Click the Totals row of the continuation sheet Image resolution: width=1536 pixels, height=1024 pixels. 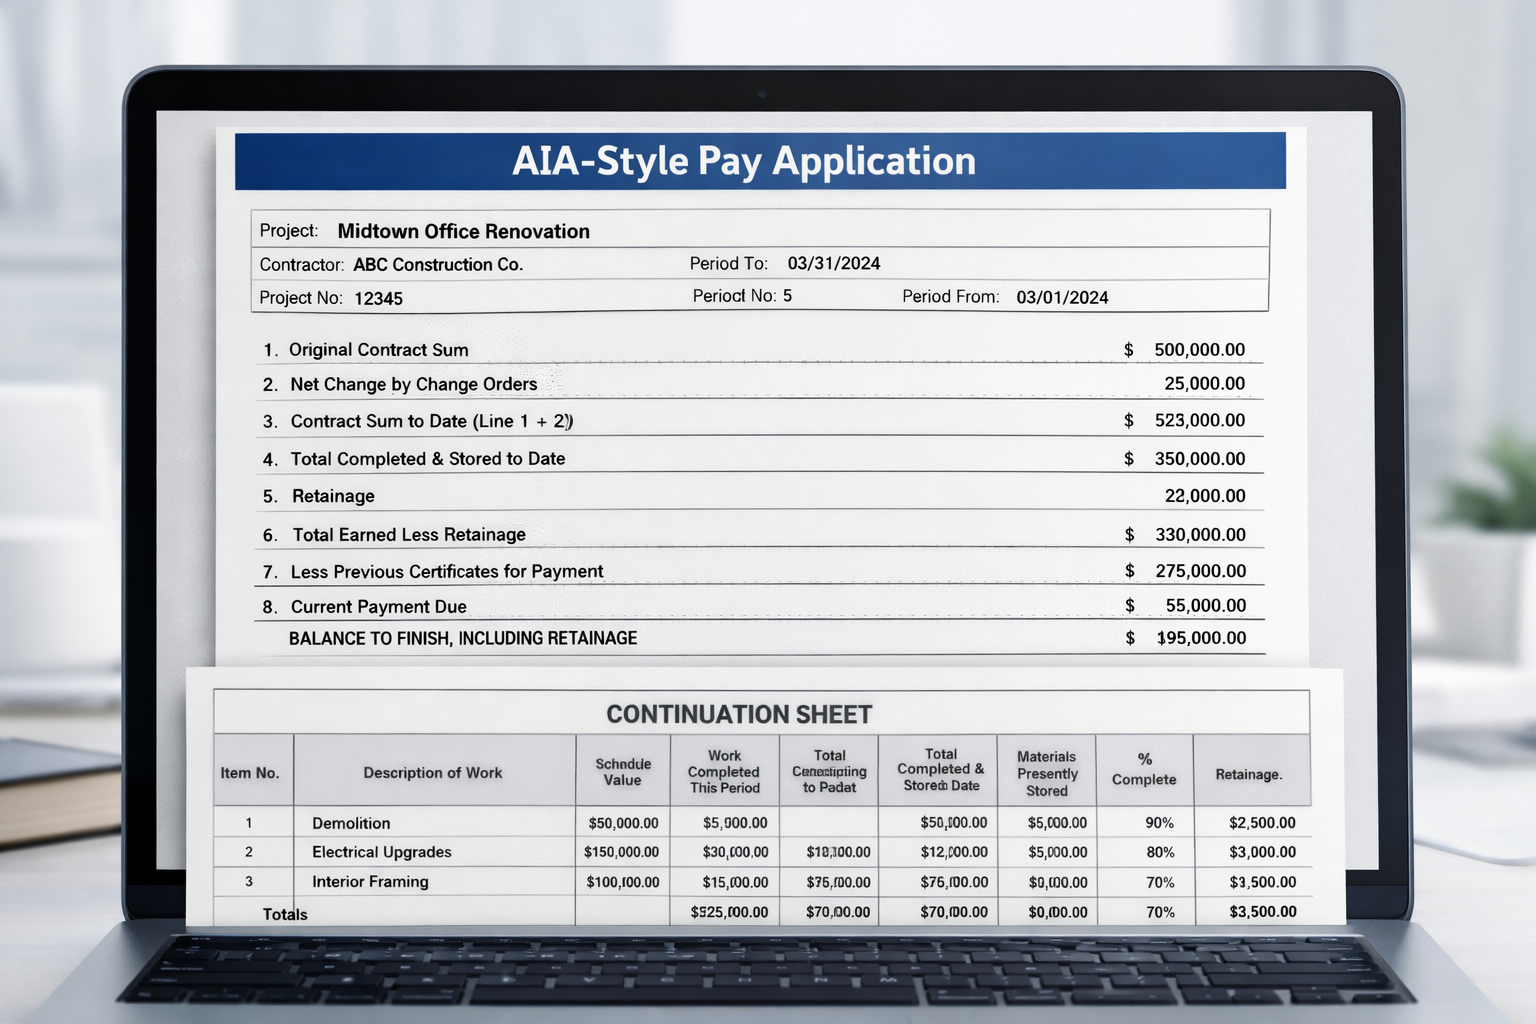(x=286, y=913)
